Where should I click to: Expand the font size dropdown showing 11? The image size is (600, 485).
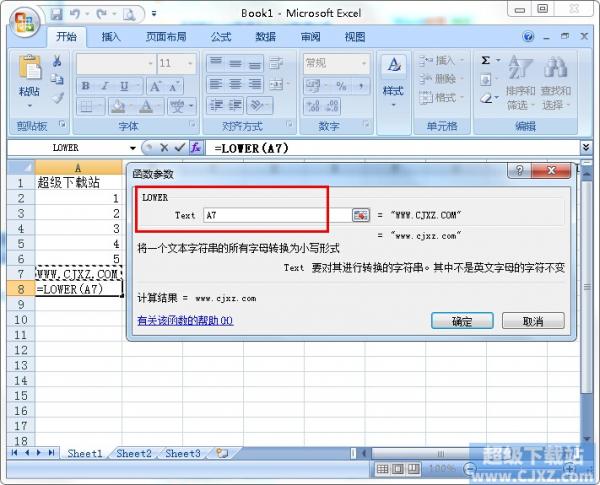(x=189, y=63)
